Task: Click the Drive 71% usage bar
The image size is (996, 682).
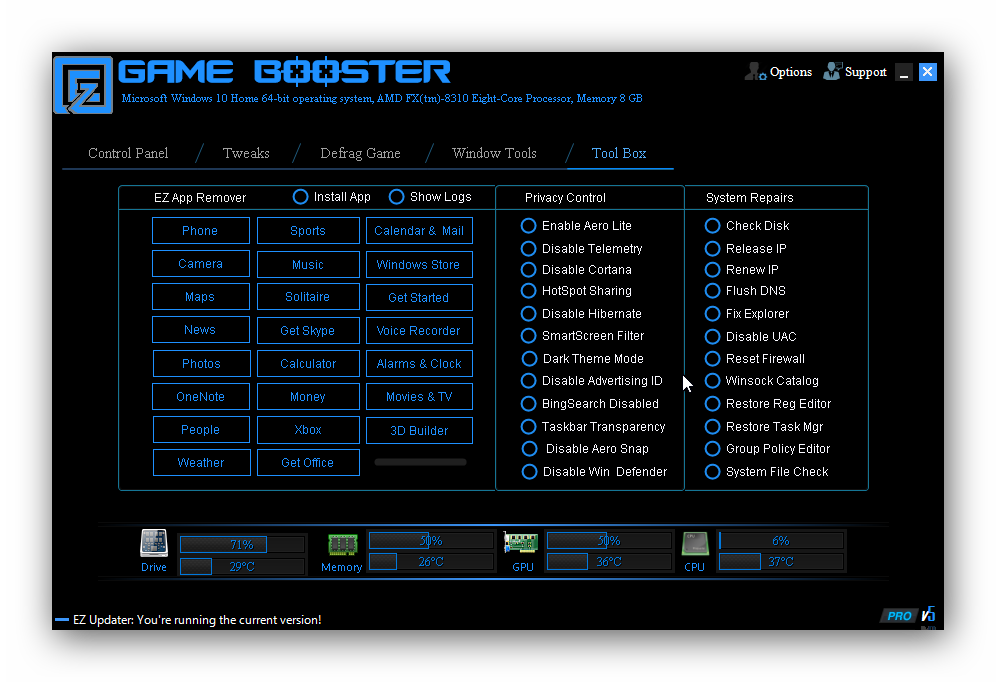Action: [242, 545]
